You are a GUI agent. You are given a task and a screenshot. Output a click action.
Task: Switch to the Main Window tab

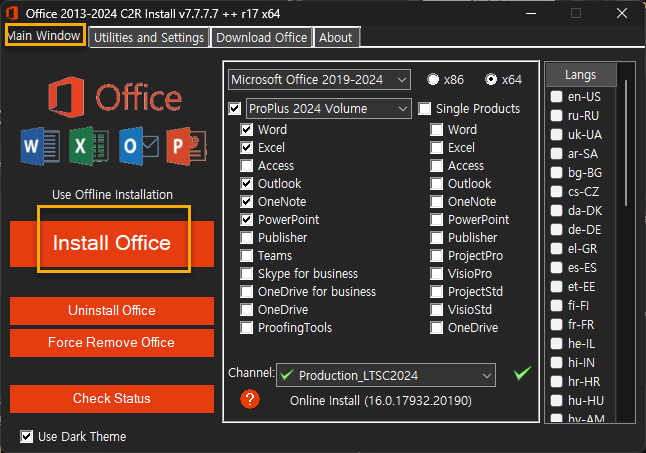coord(45,36)
